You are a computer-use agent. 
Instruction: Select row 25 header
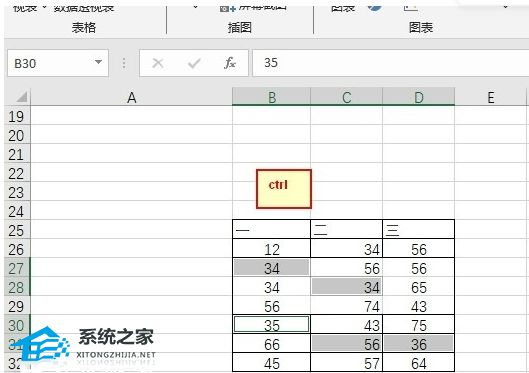(17, 230)
